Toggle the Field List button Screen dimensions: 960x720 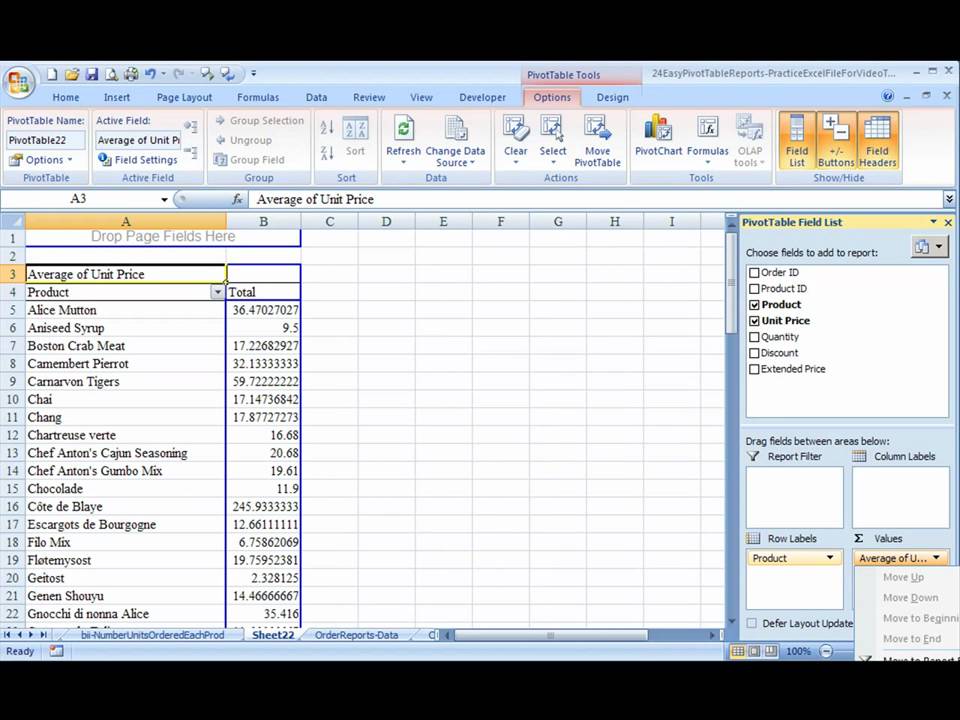point(797,140)
